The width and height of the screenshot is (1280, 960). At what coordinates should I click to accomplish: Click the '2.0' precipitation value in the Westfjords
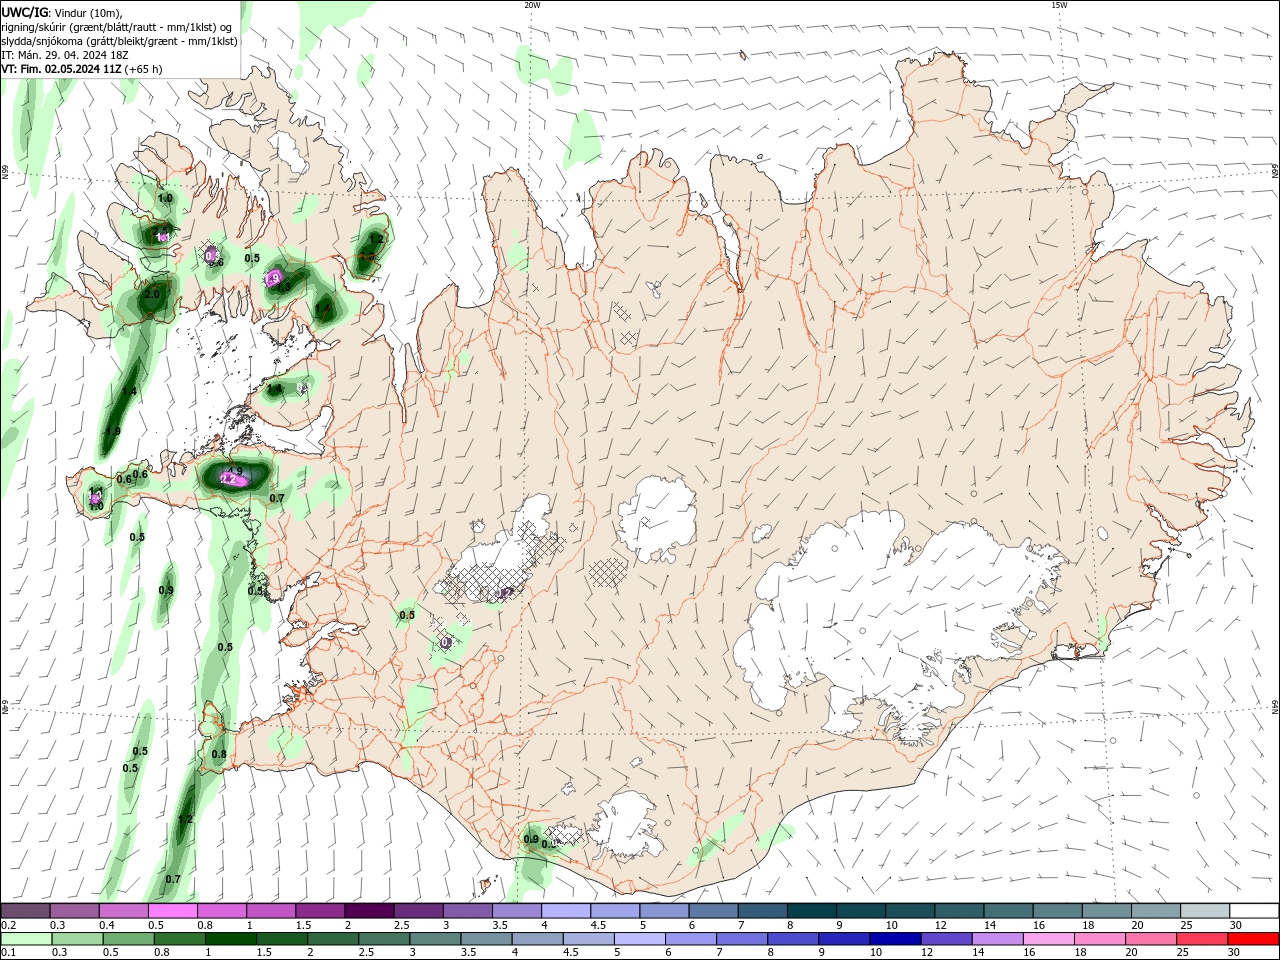click(x=152, y=295)
